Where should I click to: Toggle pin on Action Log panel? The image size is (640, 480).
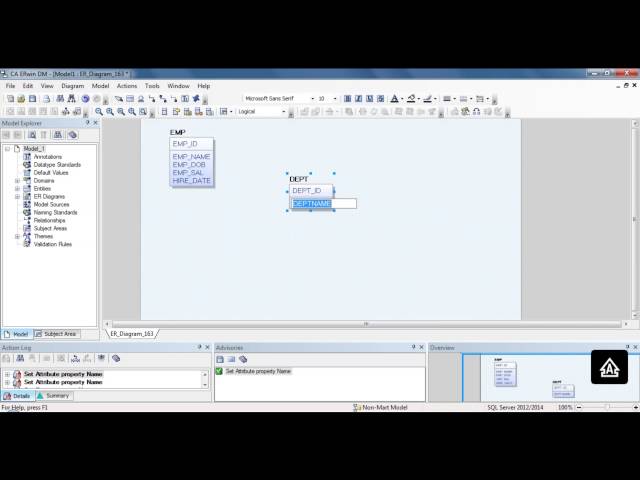click(200, 347)
